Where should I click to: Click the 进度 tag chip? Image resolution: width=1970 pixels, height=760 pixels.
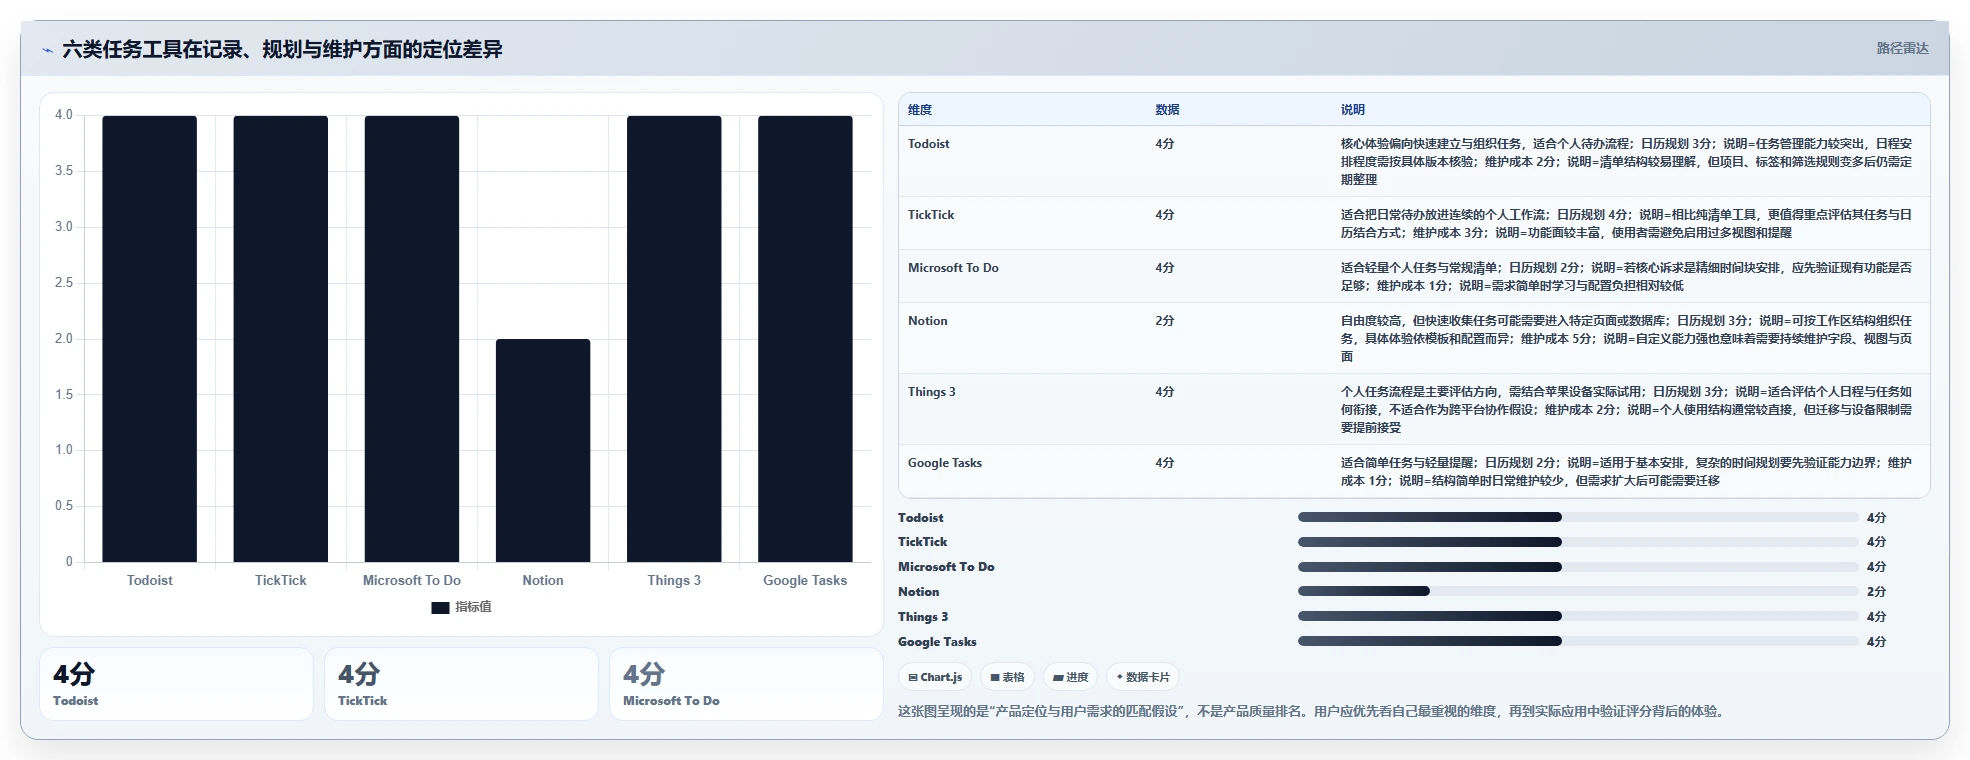[1070, 677]
